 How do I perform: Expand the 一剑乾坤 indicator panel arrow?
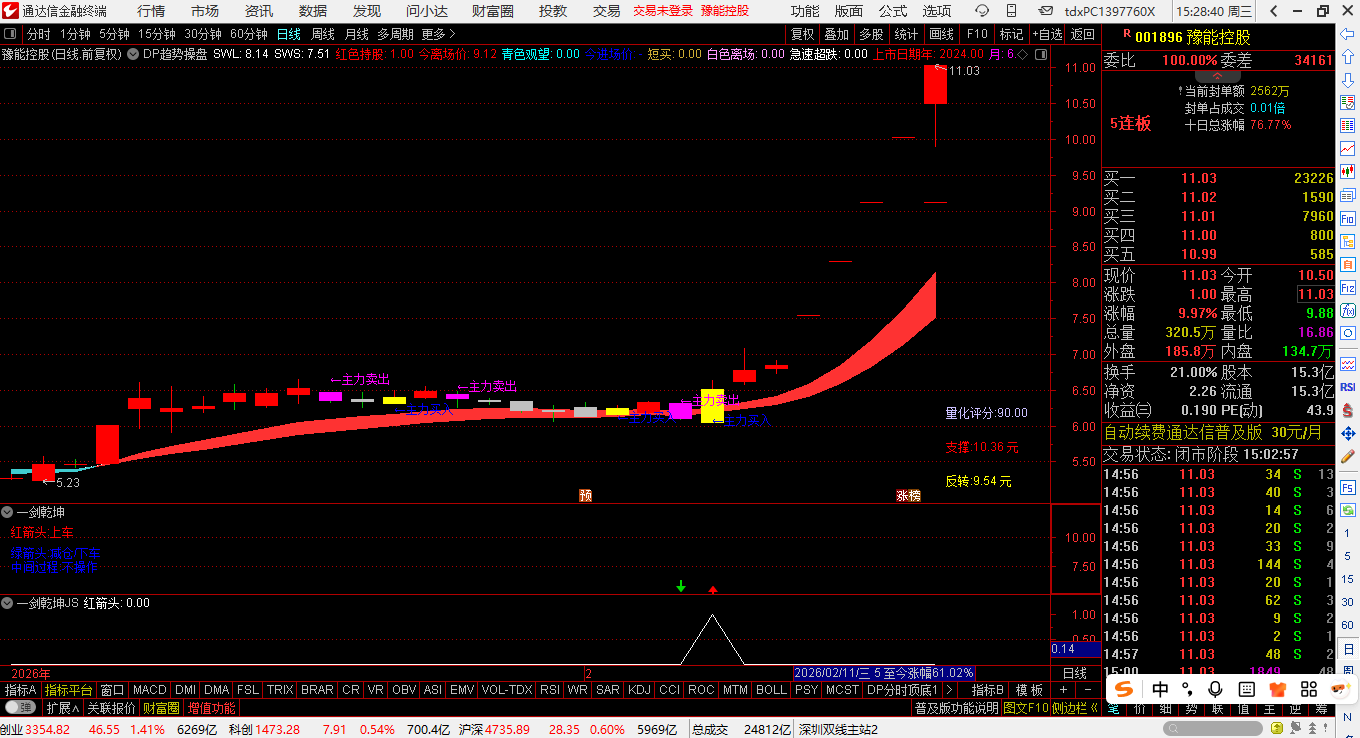click(x=7, y=512)
